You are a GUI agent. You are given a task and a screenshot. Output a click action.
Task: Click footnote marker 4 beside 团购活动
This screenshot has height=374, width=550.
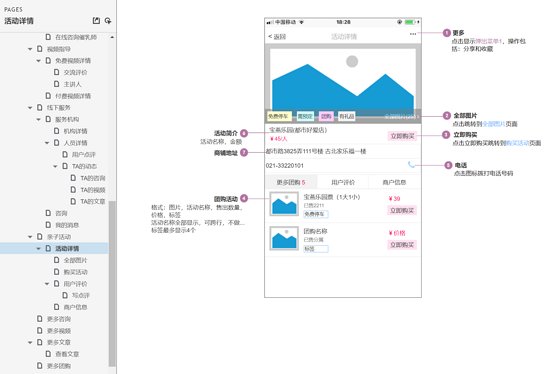click(x=244, y=199)
